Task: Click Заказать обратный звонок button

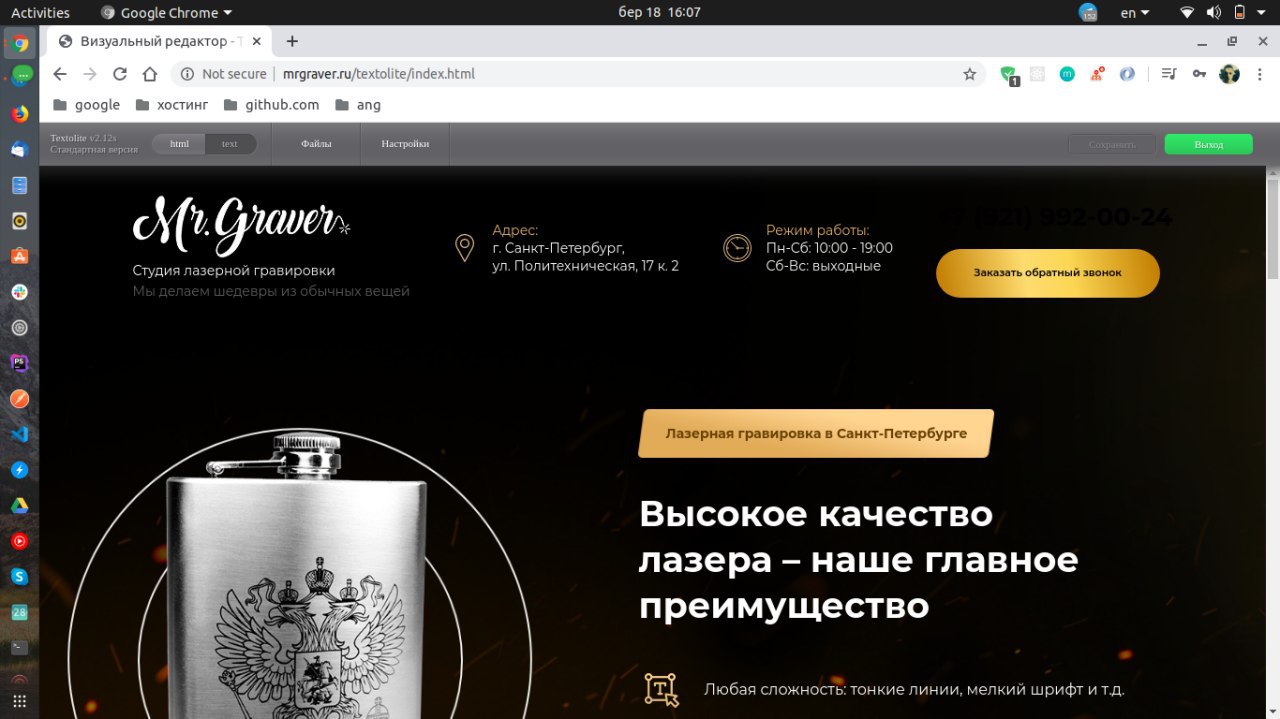Action: (x=1048, y=273)
